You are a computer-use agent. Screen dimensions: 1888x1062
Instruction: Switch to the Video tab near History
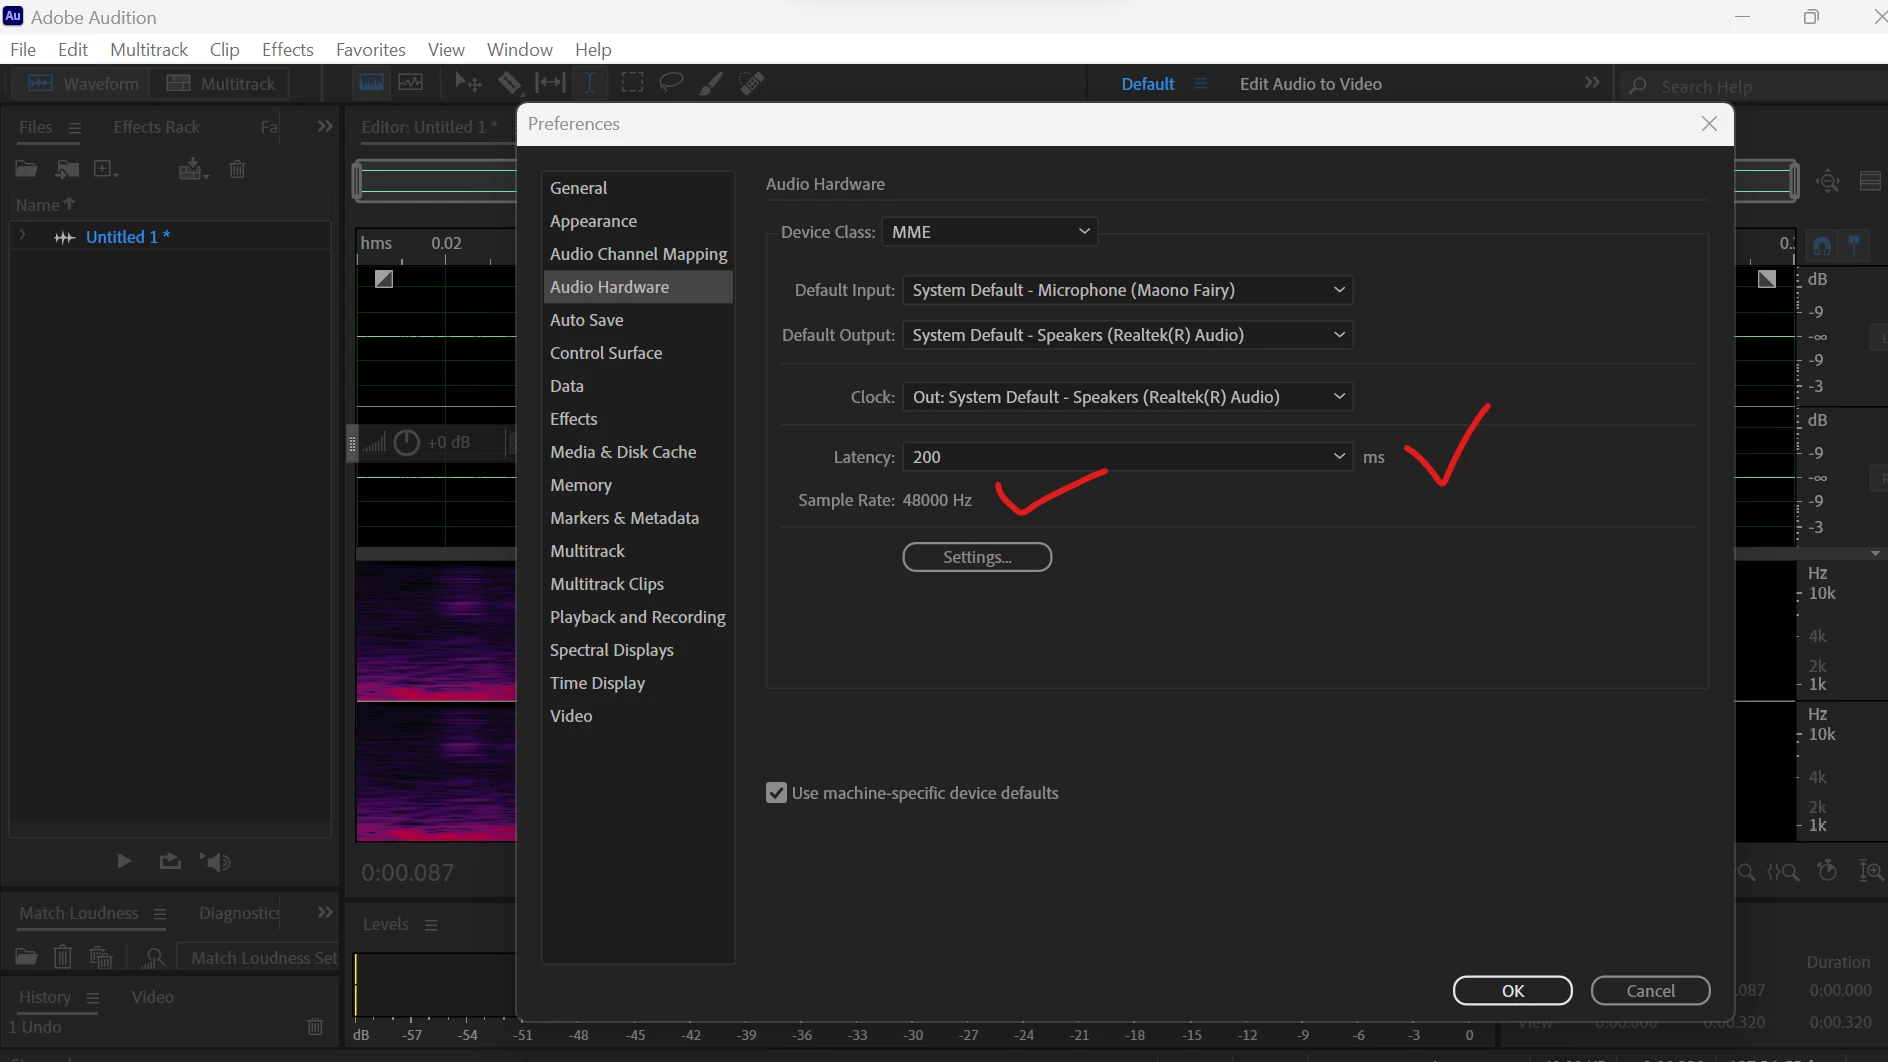pyautogui.click(x=152, y=997)
